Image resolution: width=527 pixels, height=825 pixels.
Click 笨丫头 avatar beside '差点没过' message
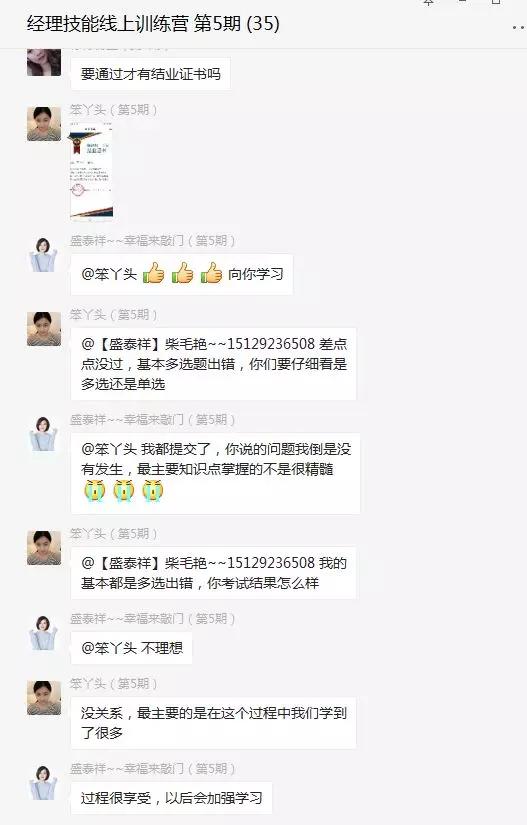44,329
